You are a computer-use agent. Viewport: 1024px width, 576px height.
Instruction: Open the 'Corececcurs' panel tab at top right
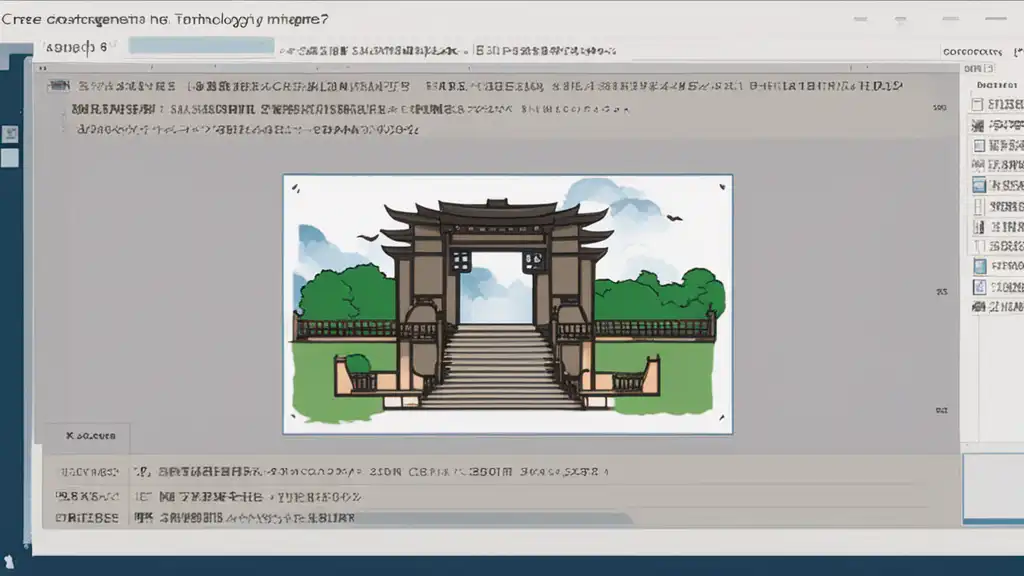click(x=972, y=51)
